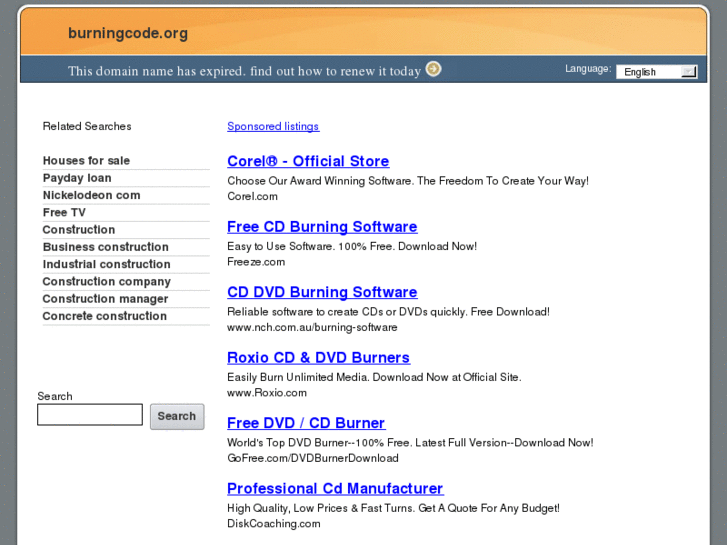Image resolution: width=727 pixels, height=545 pixels.
Task: Select Industrial construction related search
Action: point(107,264)
